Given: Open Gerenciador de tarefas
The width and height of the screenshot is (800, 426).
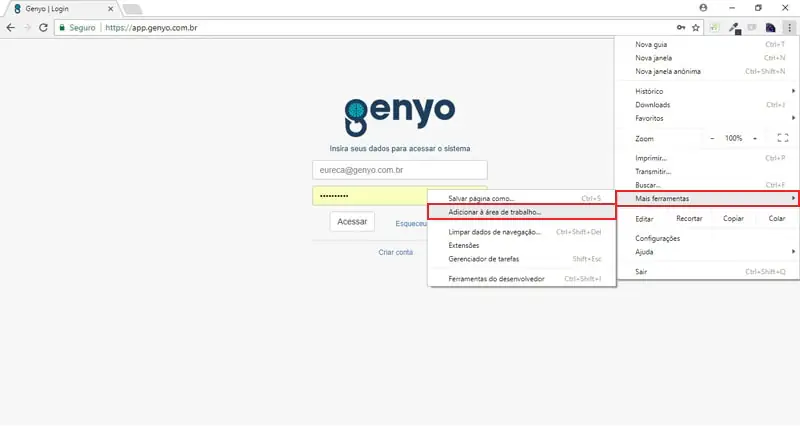Looking at the screenshot, I should click(x=522, y=259).
